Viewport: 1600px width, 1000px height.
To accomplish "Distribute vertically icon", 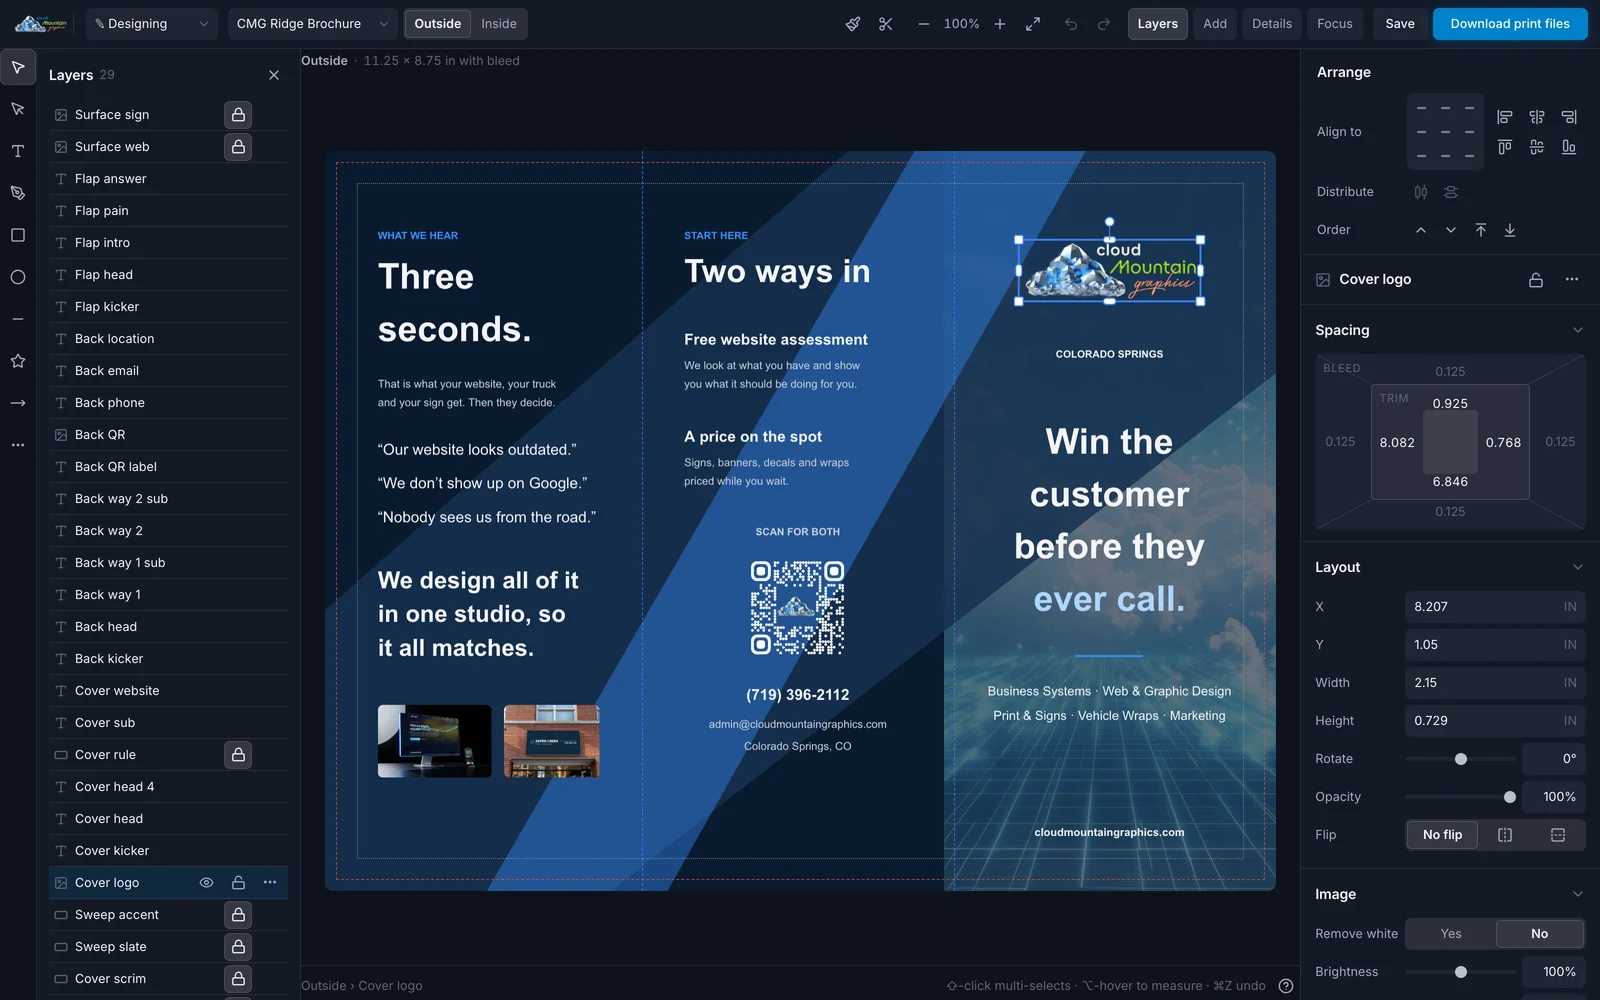I will tap(1451, 192).
